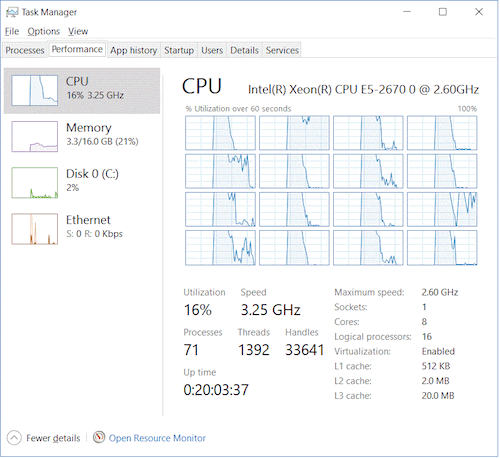Click the Intel Xeon CPU model name
Image resolution: width=500 pixels, height=458 pixels.
[x=363, y=90]
